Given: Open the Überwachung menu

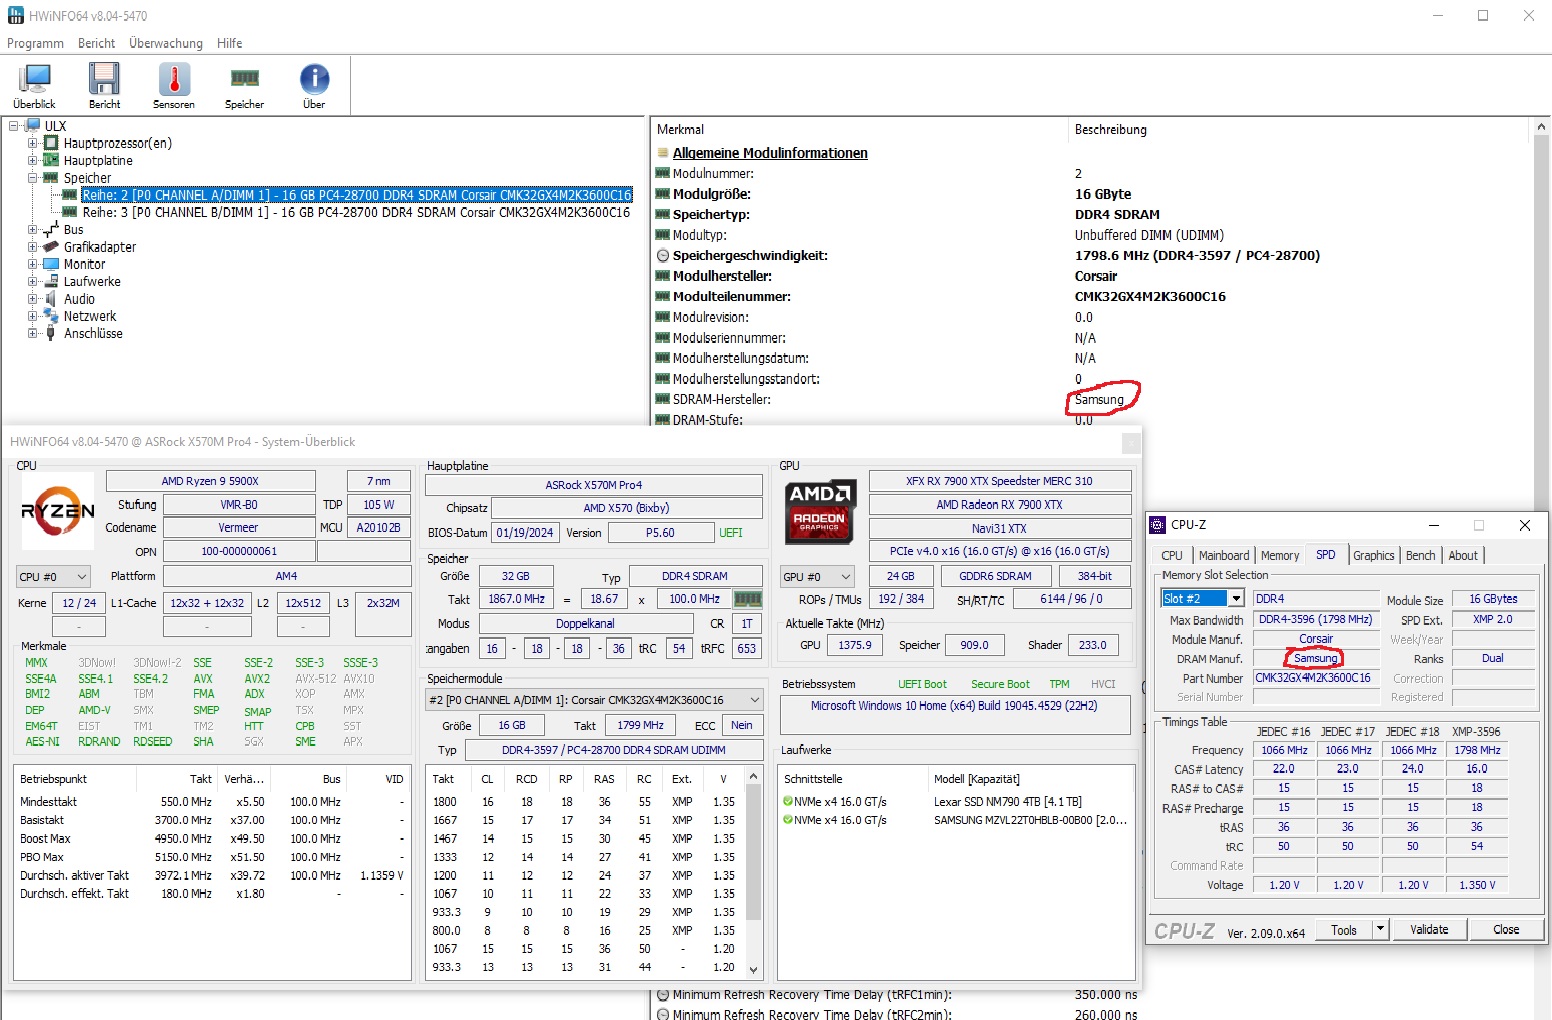Looking at the screenshot, I should click(166, 43).
